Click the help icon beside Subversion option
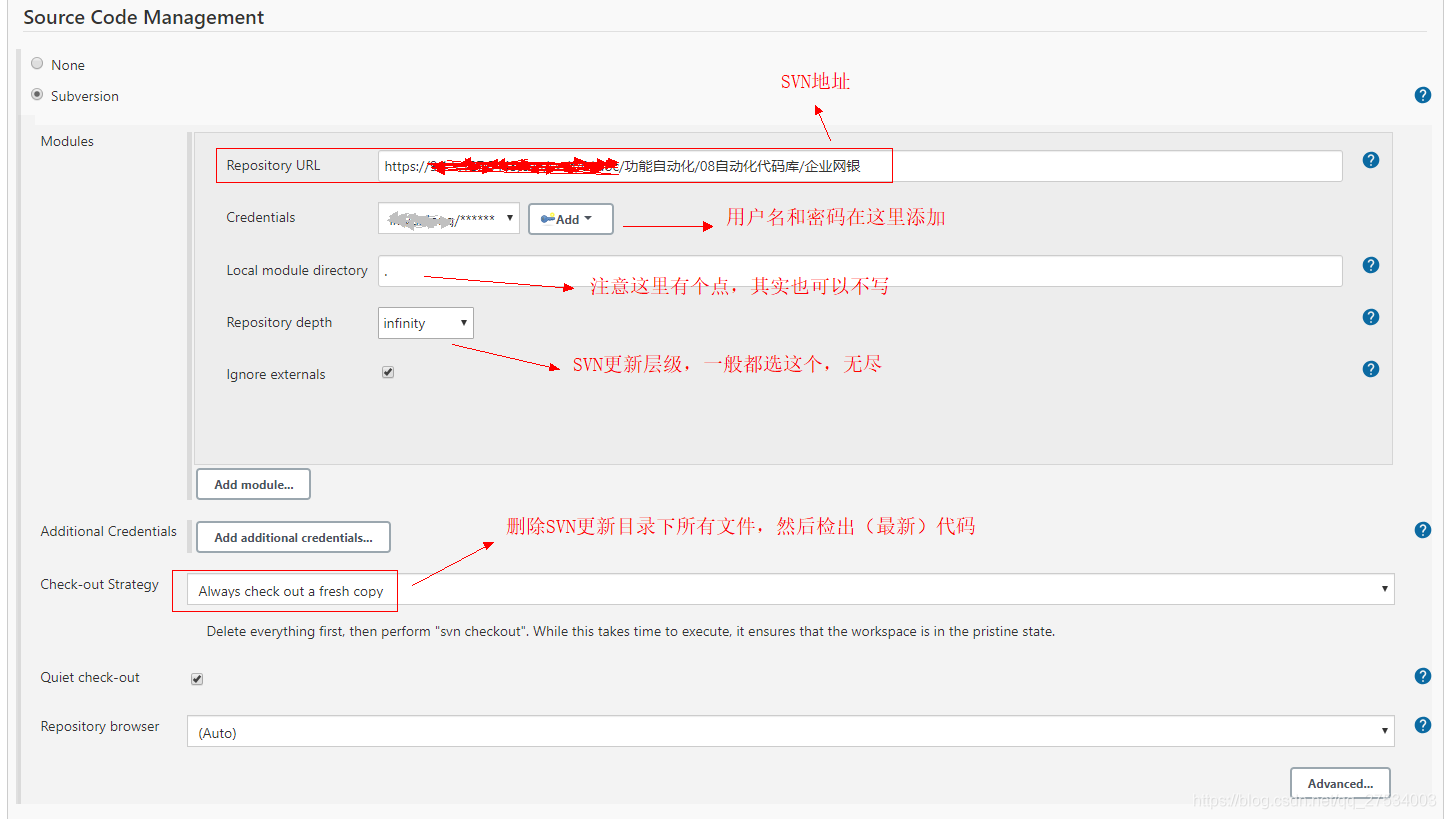1446x819 pixels. (x=1422, y=94)
